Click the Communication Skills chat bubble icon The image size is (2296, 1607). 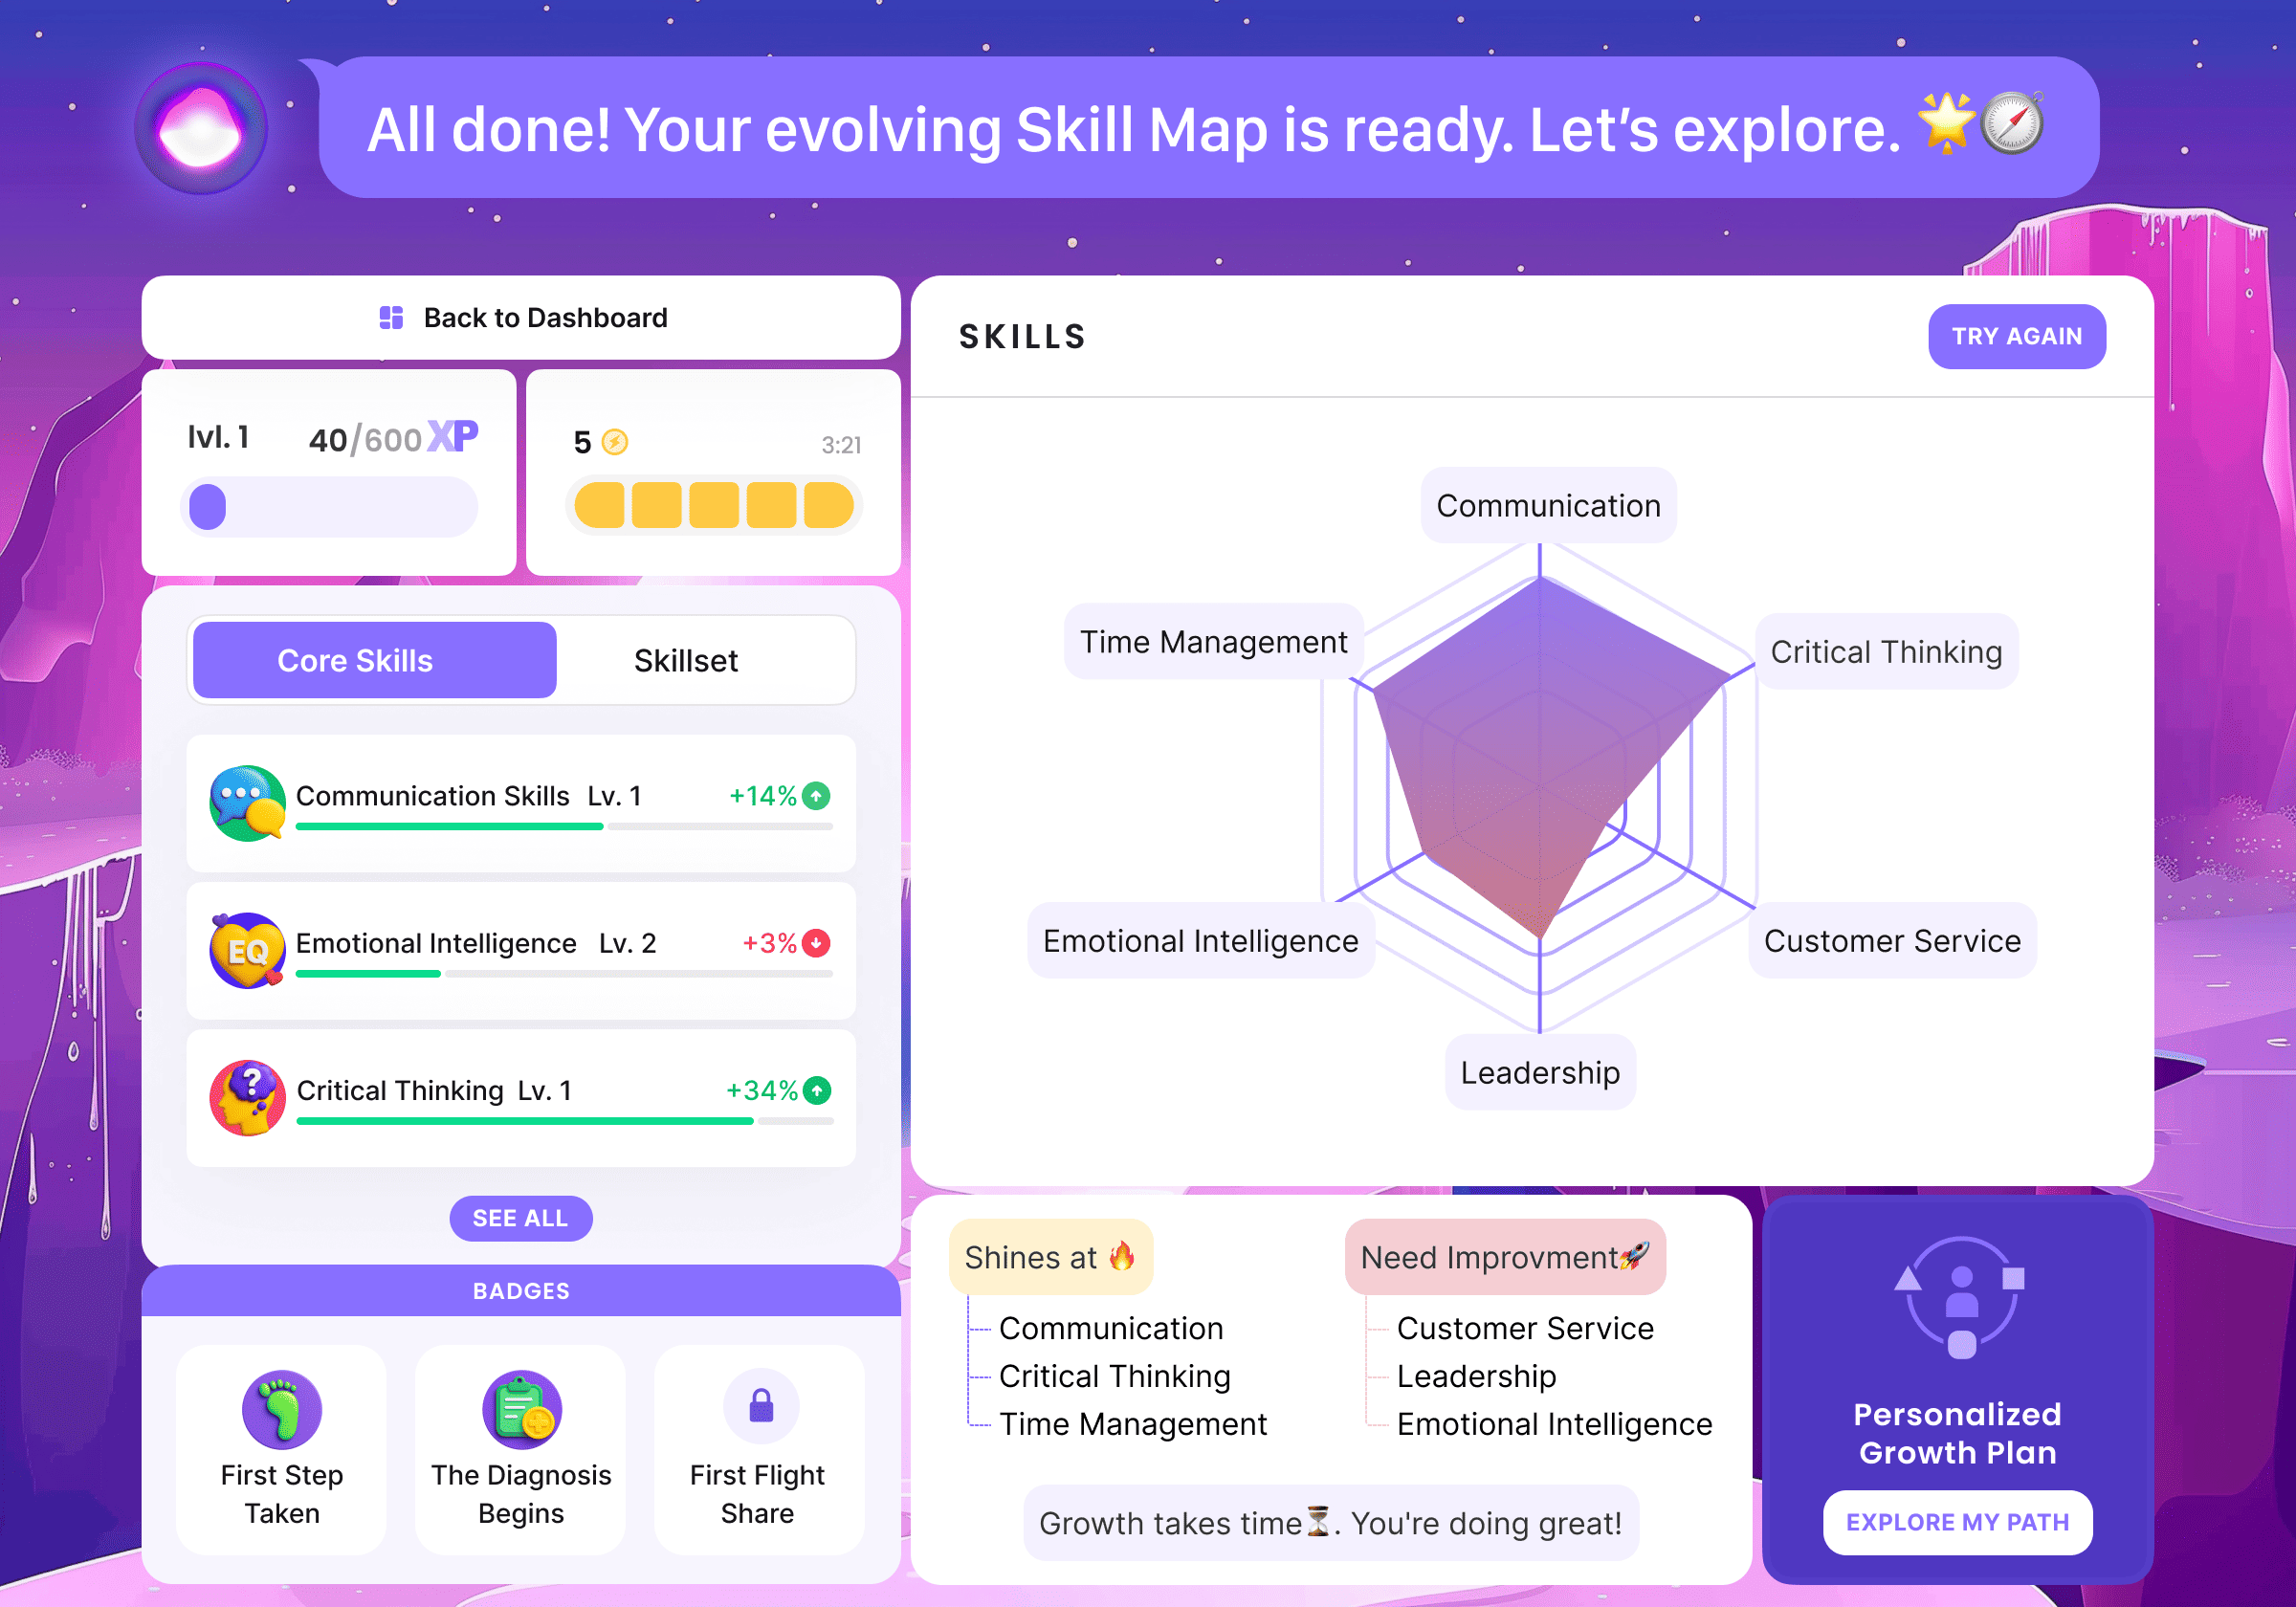[247, 803]
